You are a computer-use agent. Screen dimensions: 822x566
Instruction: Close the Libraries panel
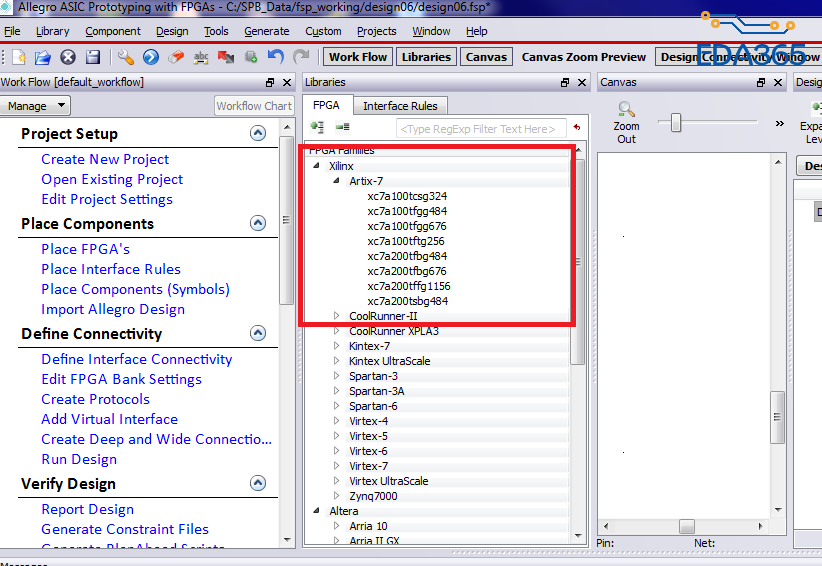click(x=582, y=82)
